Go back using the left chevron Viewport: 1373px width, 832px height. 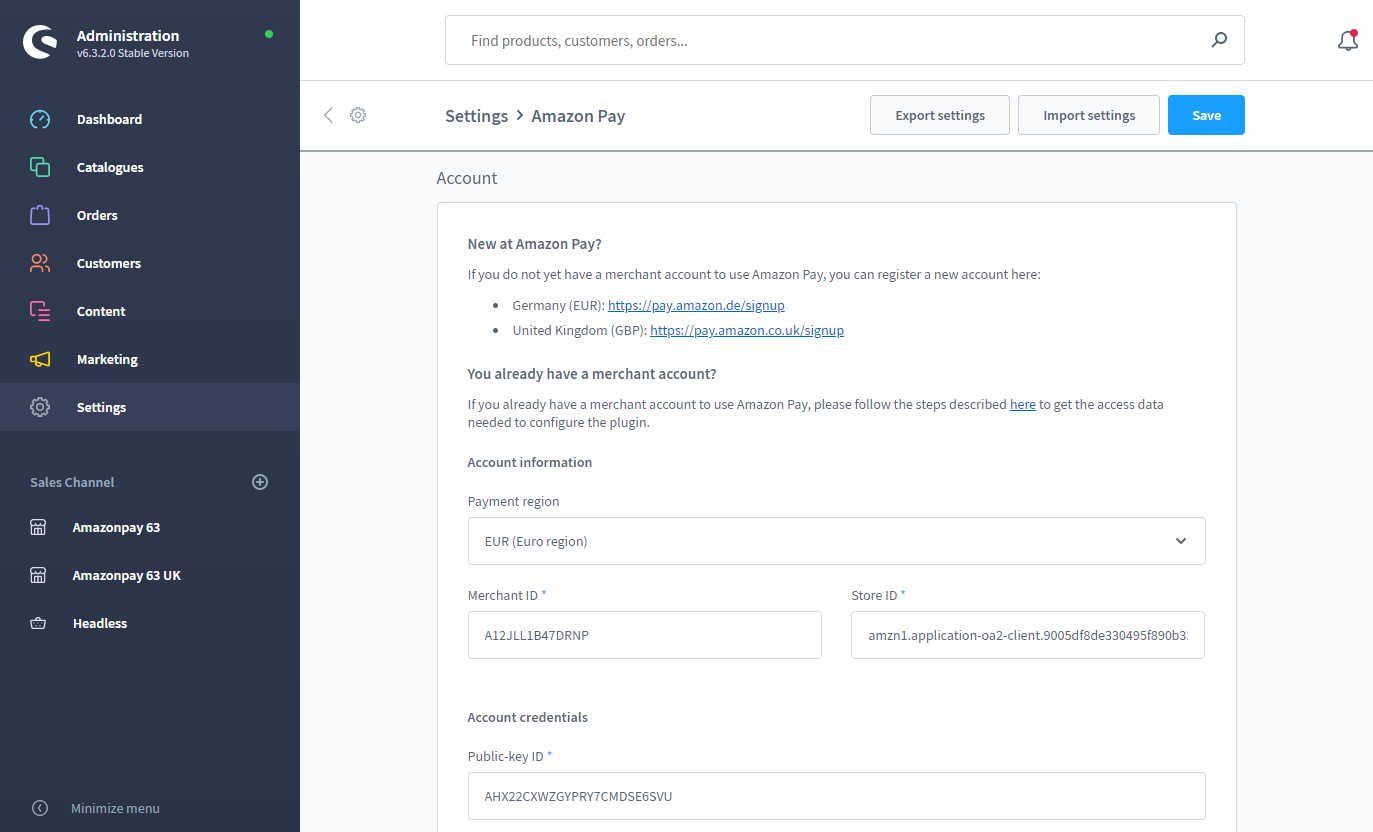pyautogui.click(x=328, y=115)
